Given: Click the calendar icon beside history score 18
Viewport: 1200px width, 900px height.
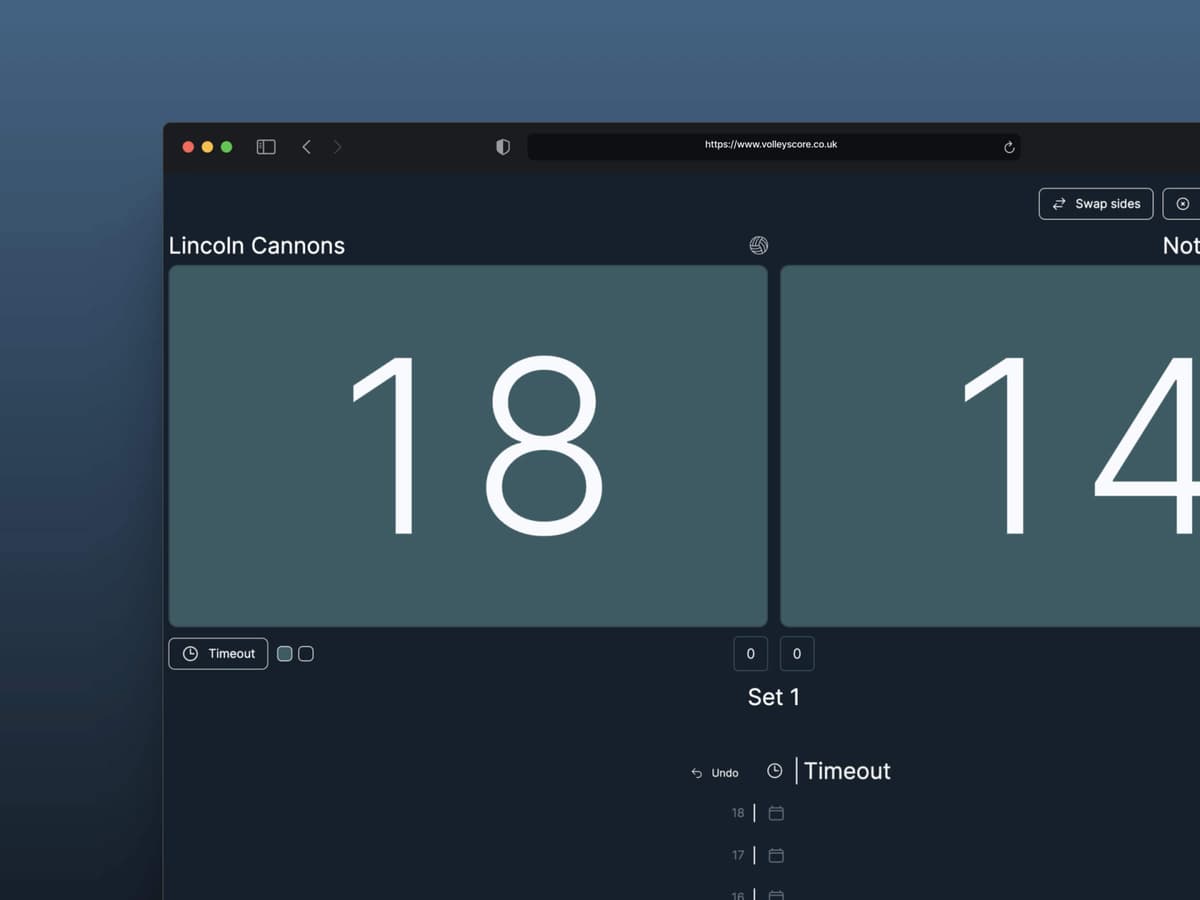Looking at the screenshot, I should [777, 813].
